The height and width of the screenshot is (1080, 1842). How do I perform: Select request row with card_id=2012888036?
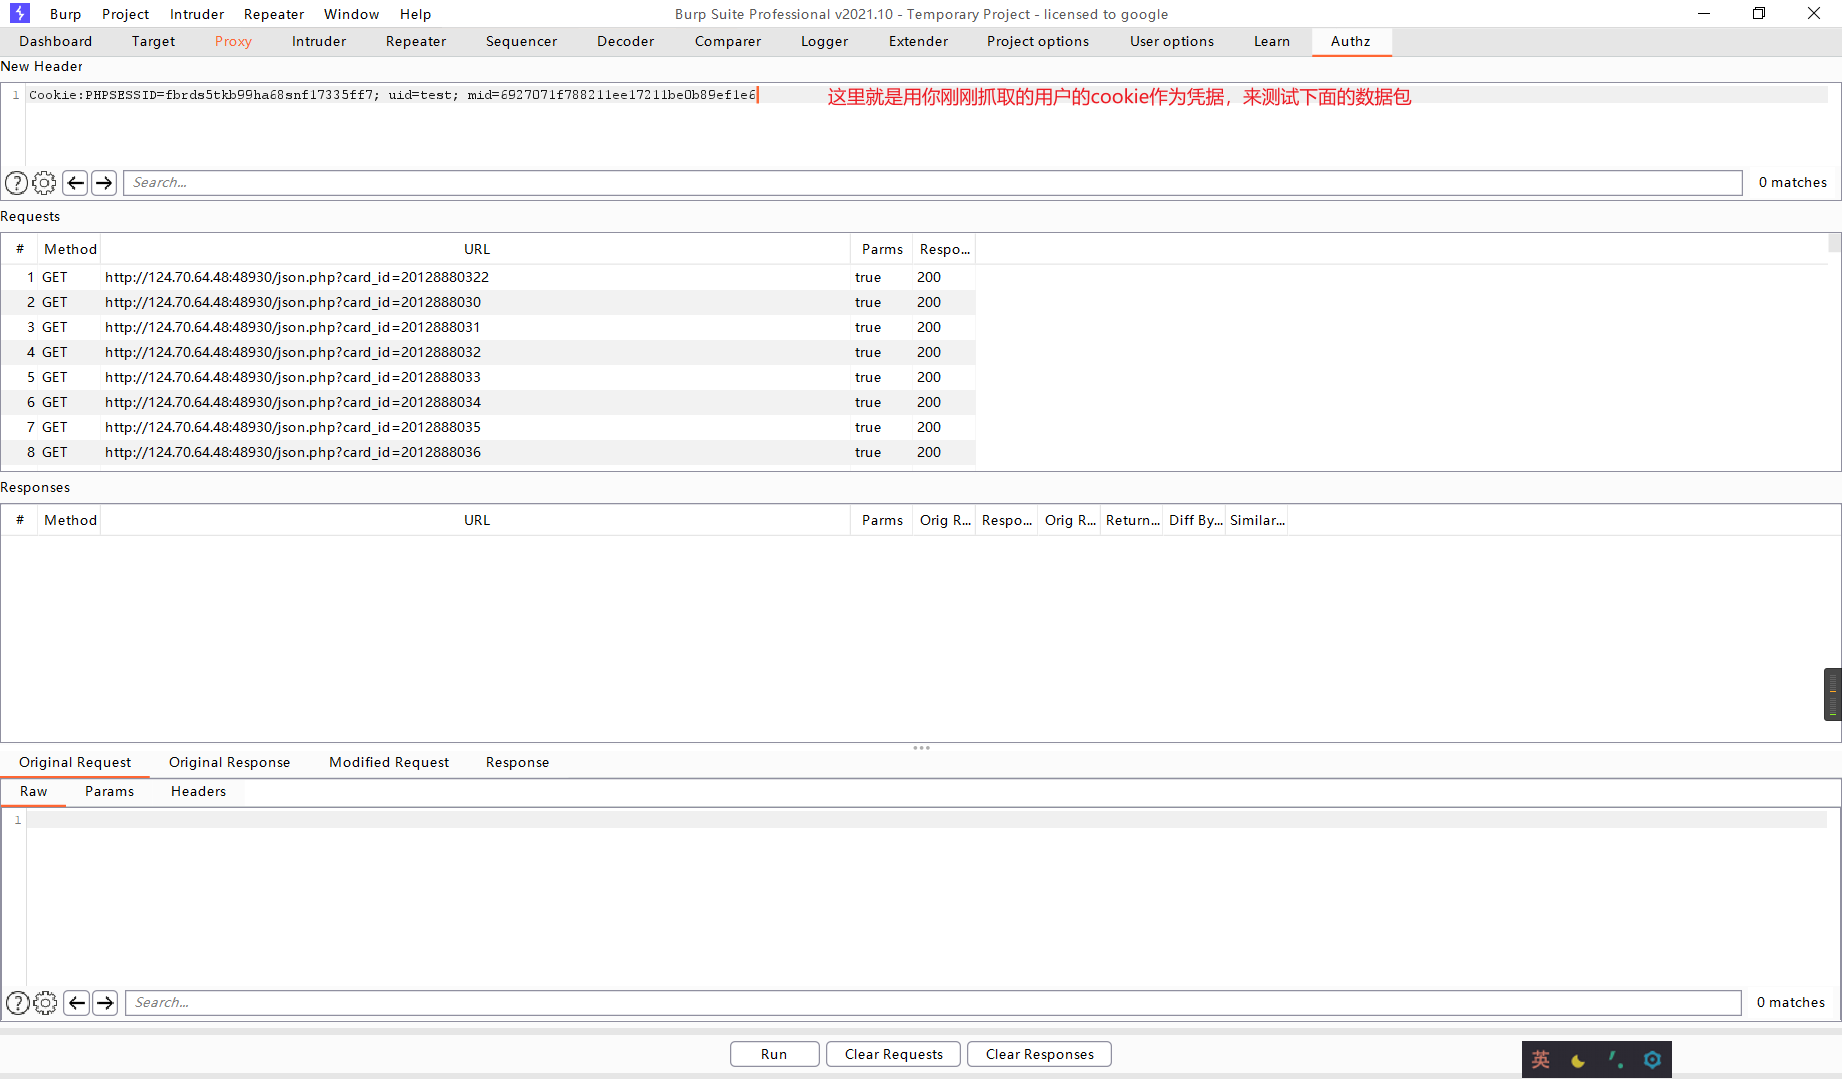click(488, 453)
